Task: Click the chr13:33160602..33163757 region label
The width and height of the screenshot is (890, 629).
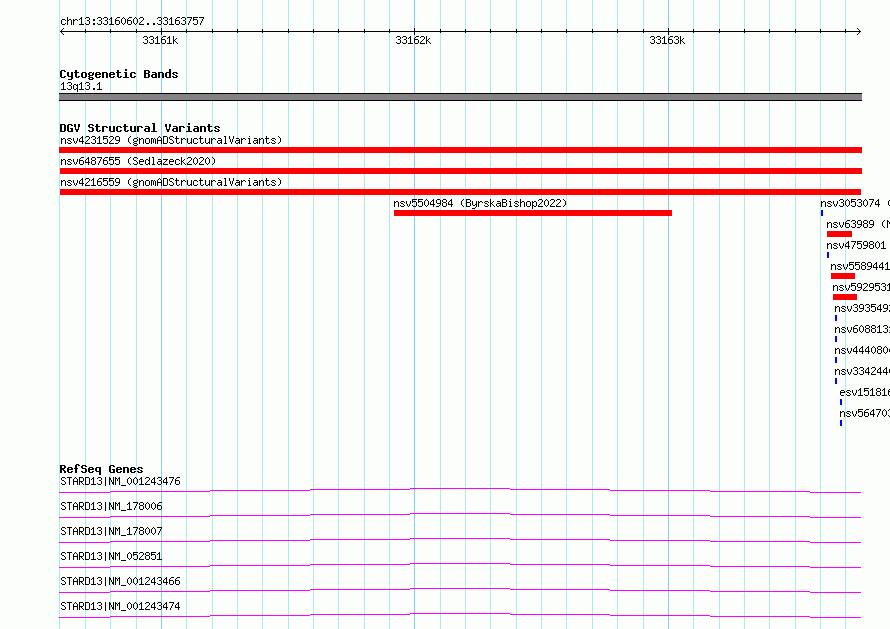Action: pyautogui.click(x=132, y=21)
